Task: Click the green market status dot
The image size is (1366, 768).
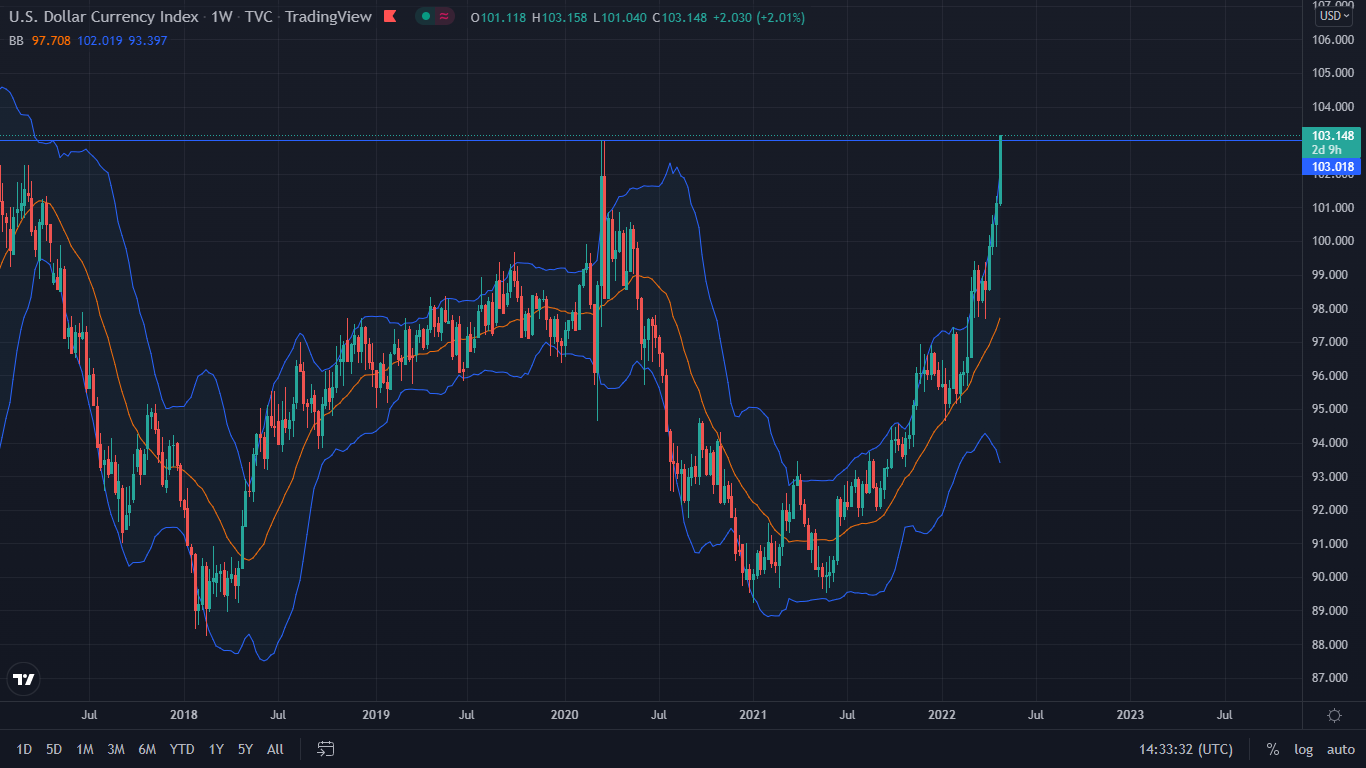Action: 426,17
